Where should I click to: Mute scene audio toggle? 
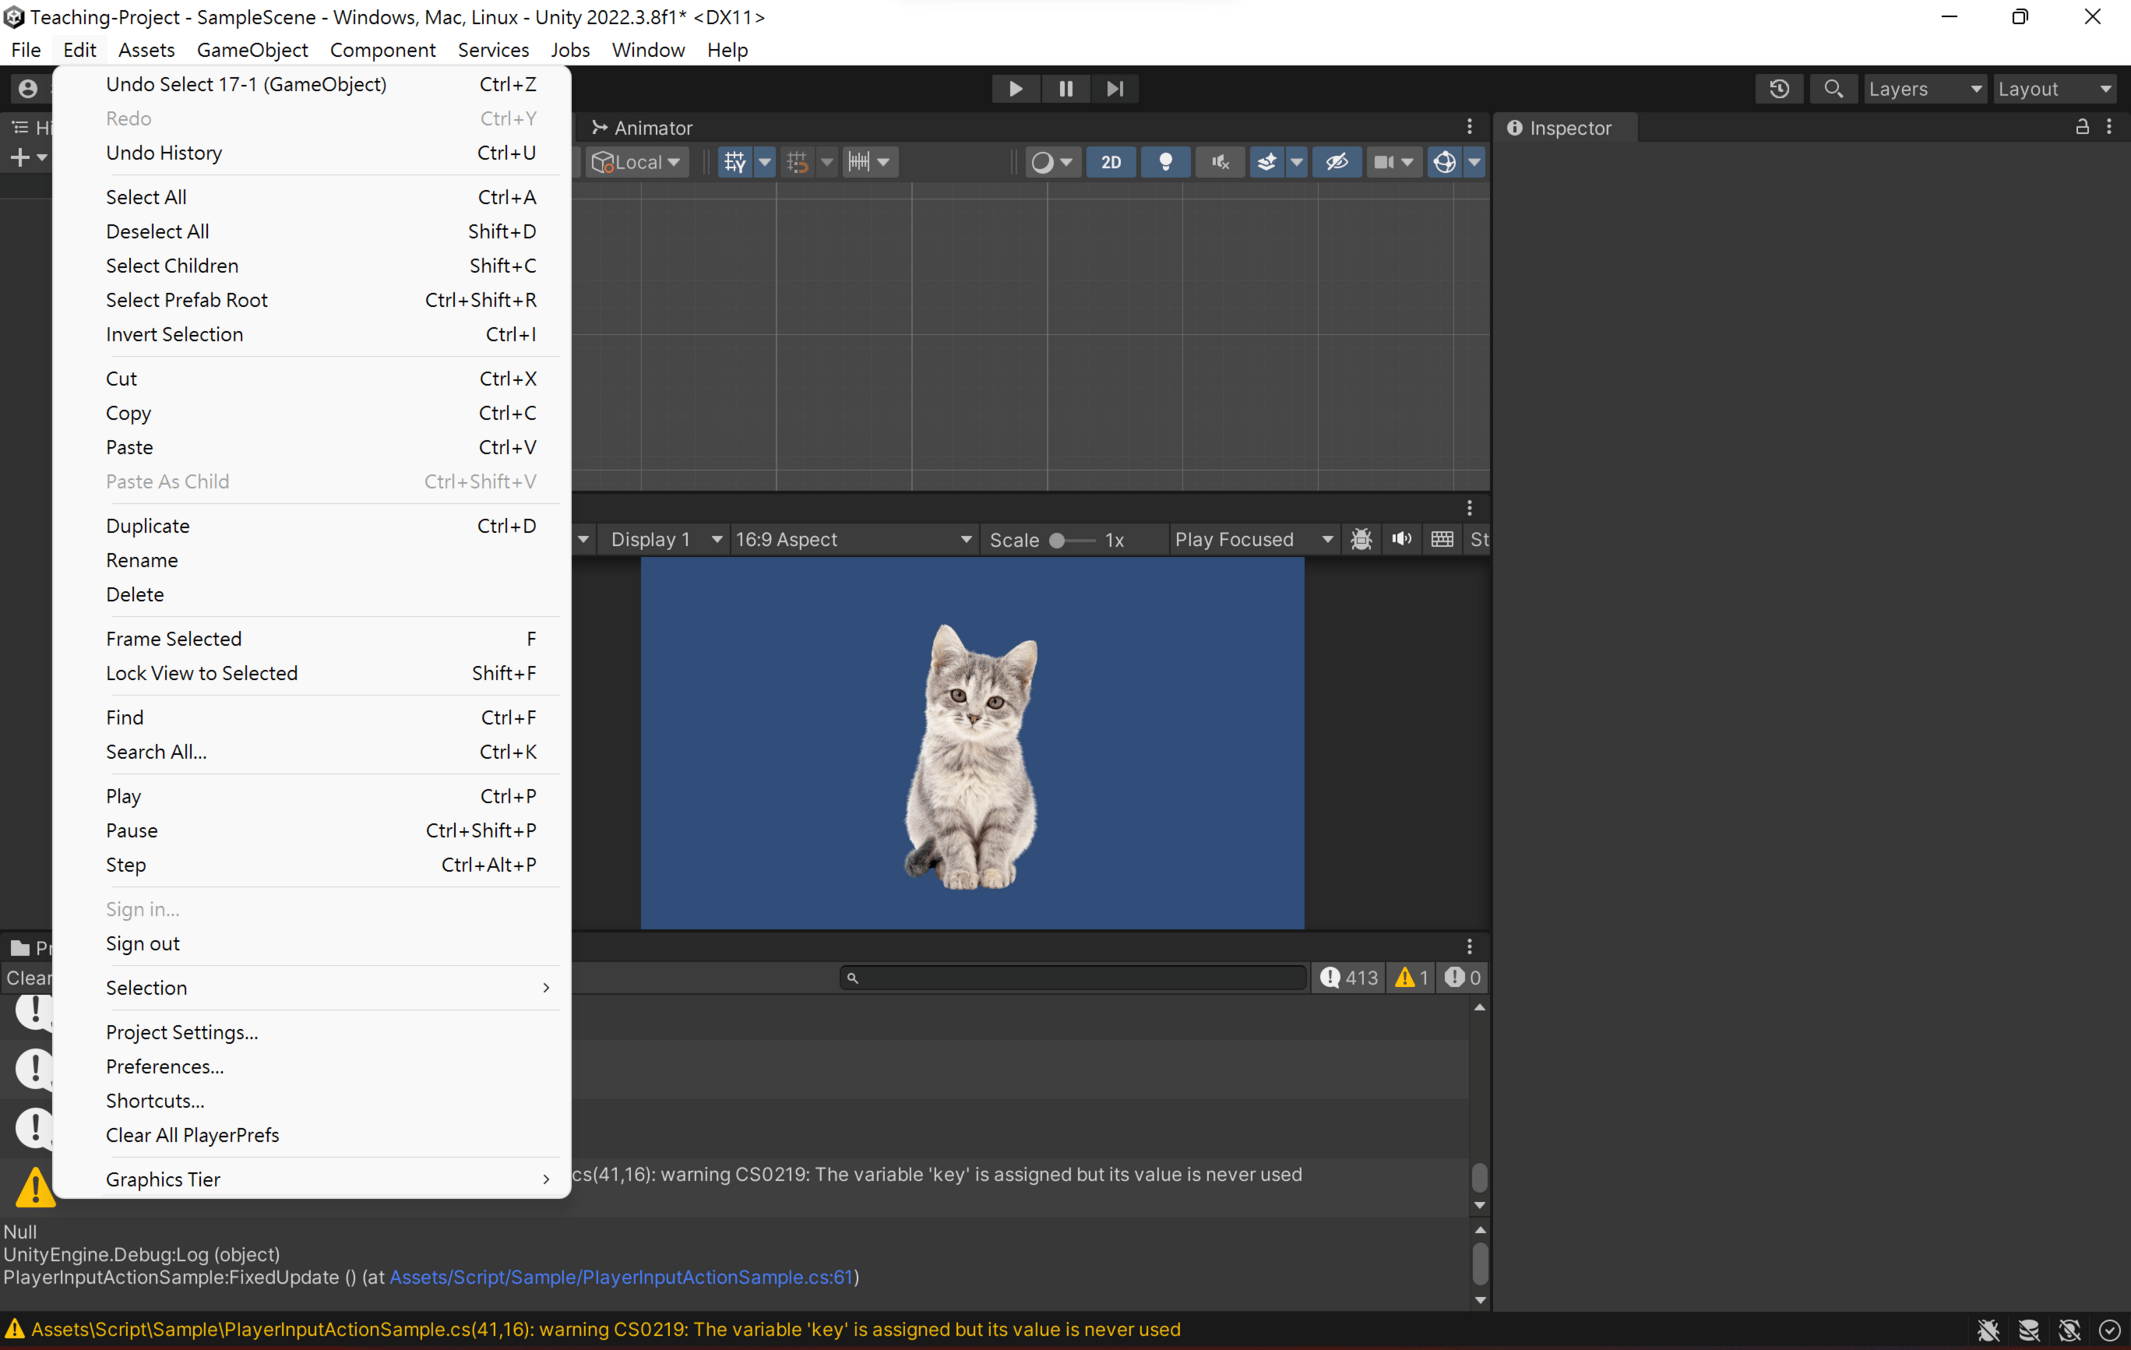coord(1219,162)
